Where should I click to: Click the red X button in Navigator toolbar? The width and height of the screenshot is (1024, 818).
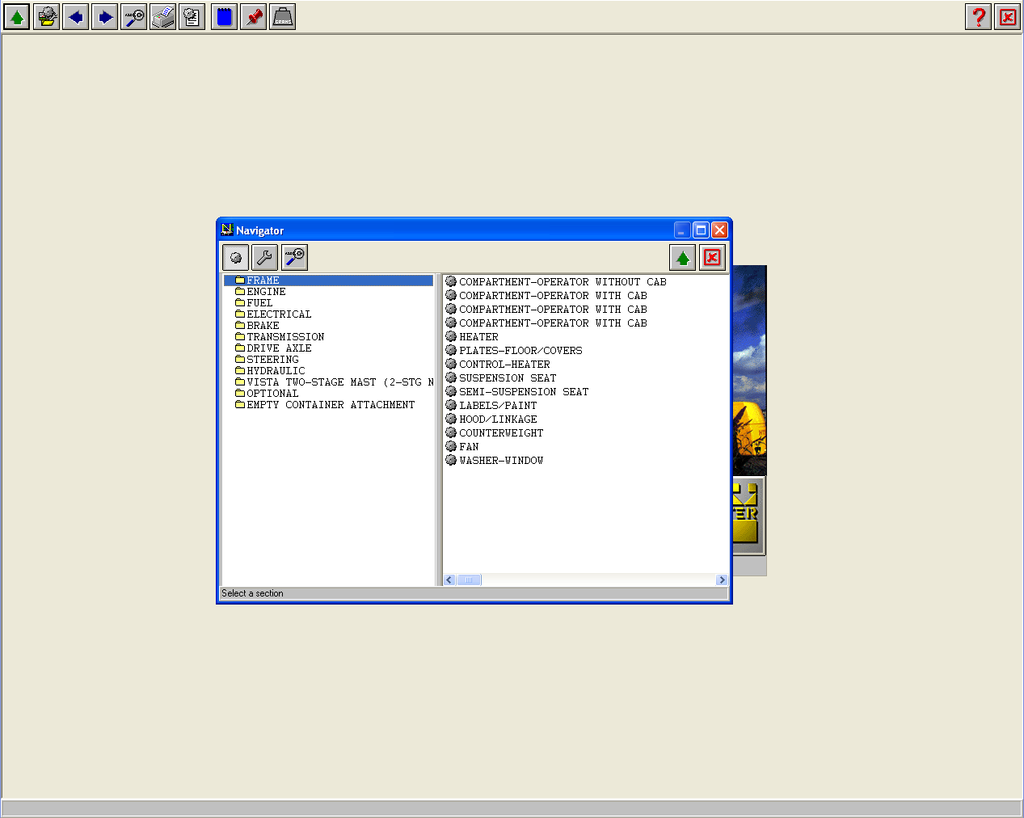pos(711,258)
